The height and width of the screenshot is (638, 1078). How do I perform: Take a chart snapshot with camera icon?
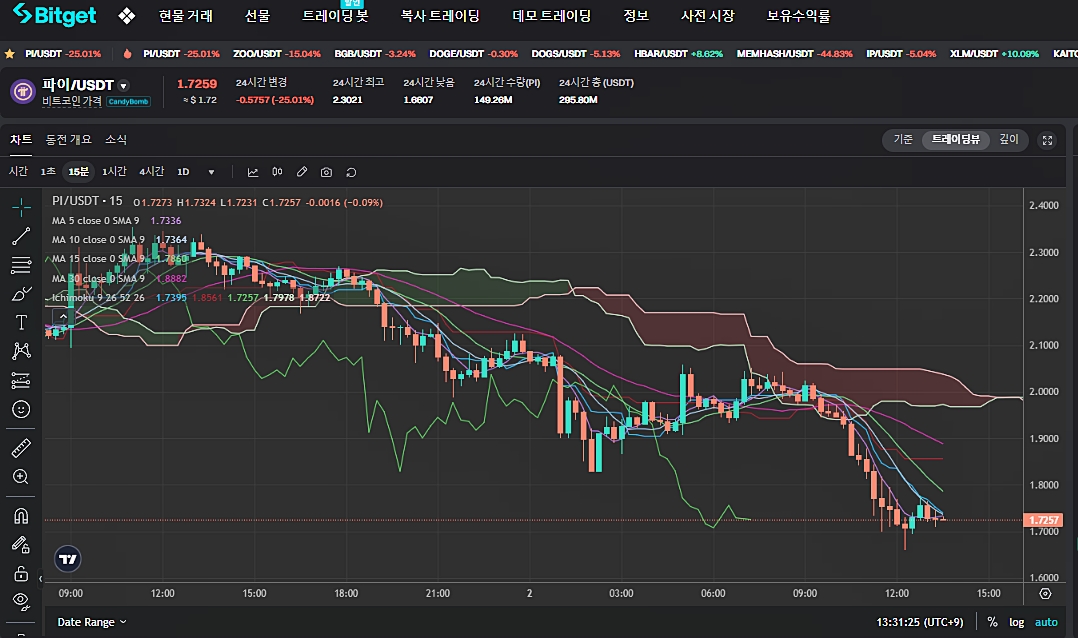327,172
